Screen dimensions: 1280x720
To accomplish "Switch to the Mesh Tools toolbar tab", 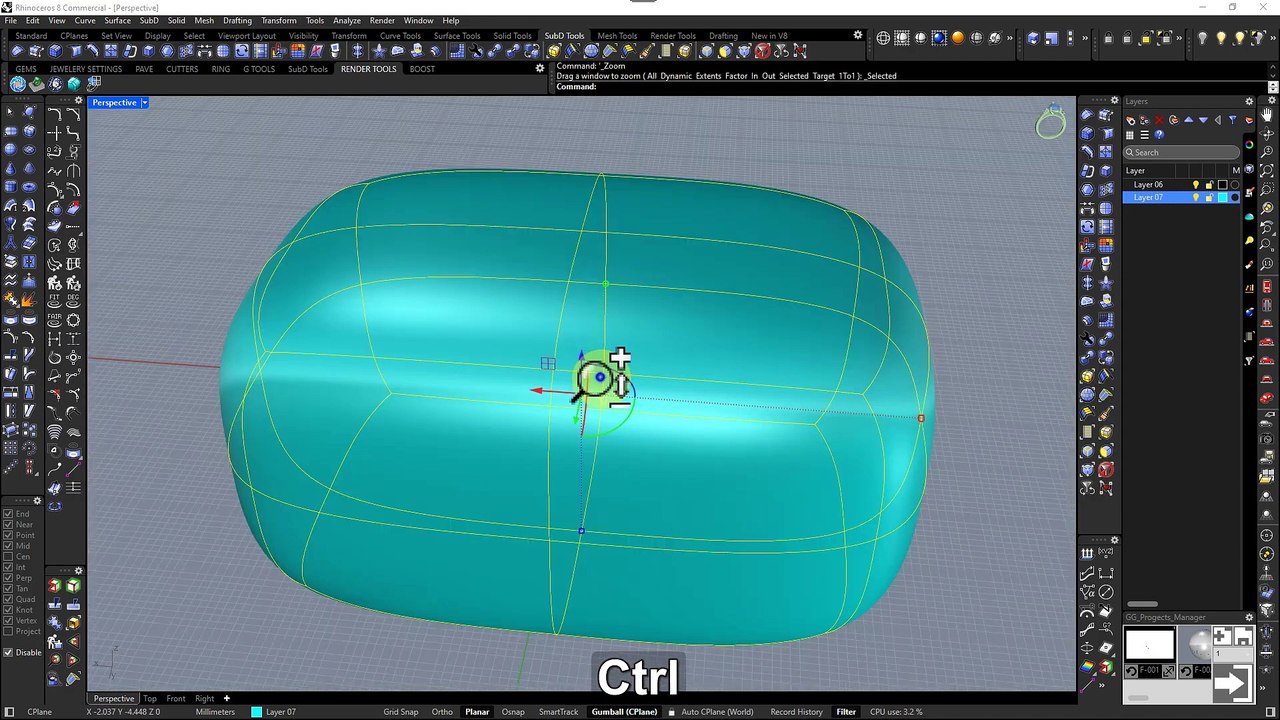I will 617,36.
